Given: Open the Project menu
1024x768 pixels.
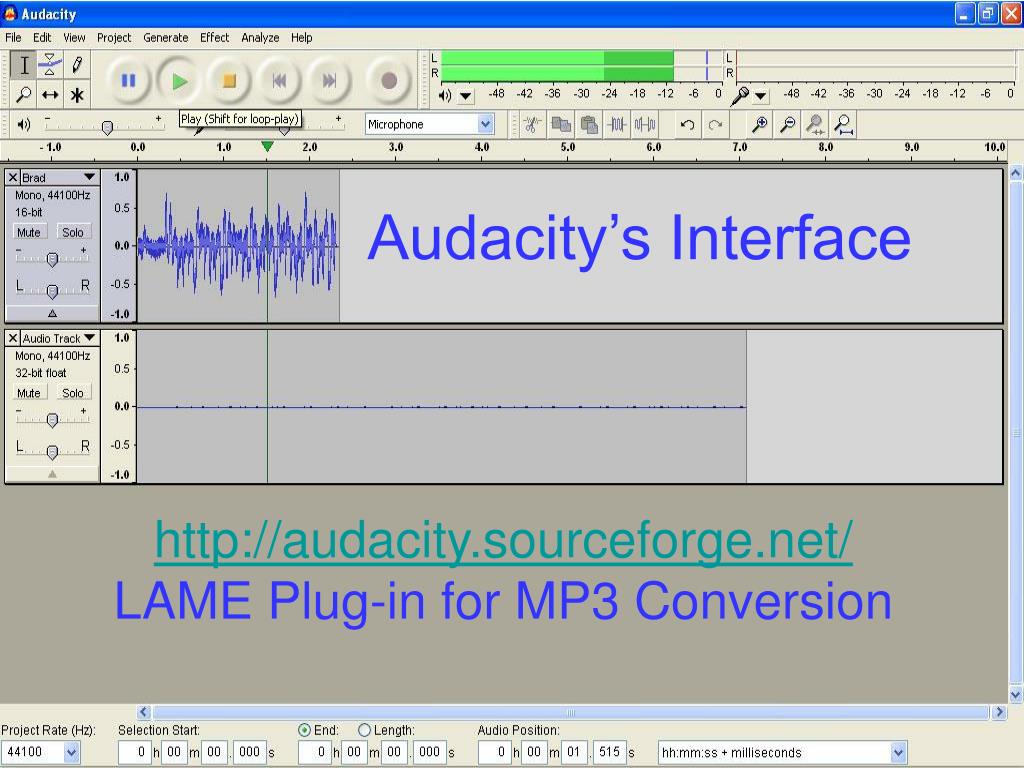Looking at the screenshot, I should [x=114, y=37].
